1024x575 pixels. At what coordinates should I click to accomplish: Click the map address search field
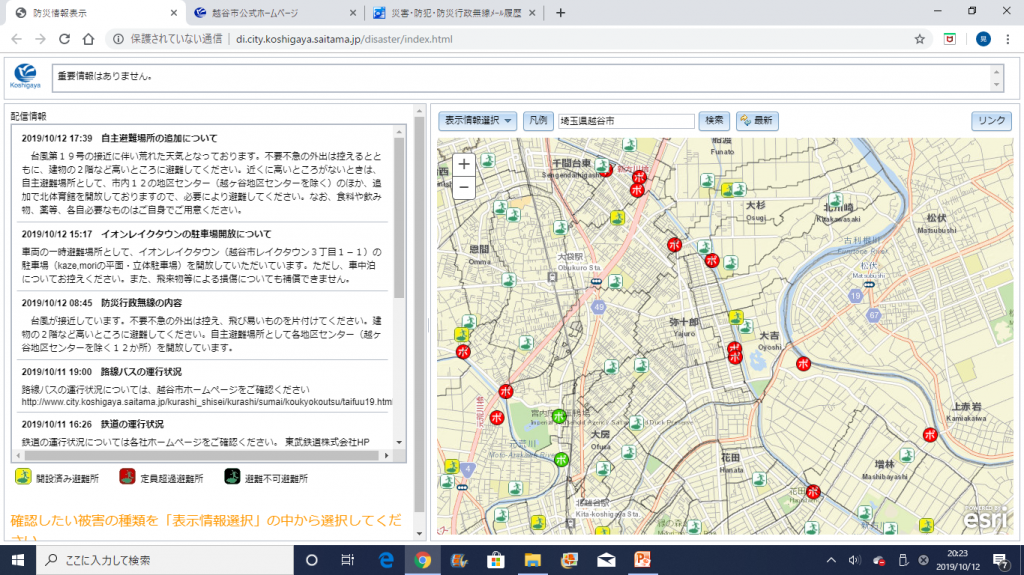(x=626, y=120)
